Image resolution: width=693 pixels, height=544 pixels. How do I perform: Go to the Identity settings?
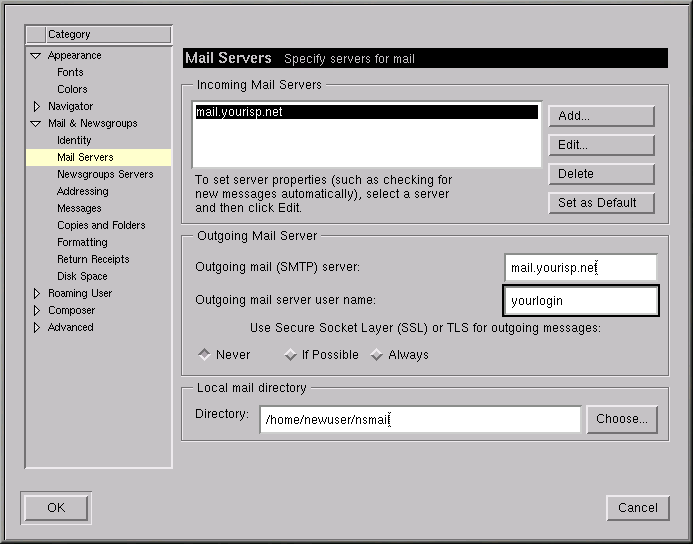pyautogui.click(x=74, y=141)
